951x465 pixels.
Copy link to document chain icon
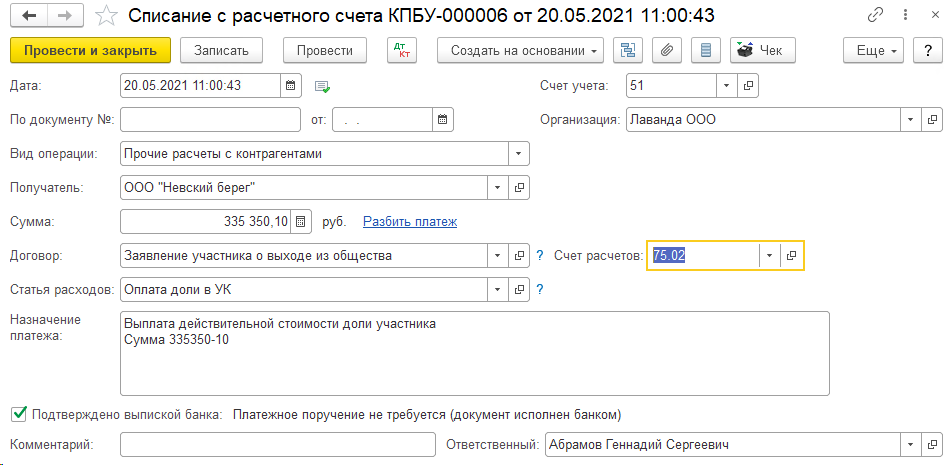(875, 16)
